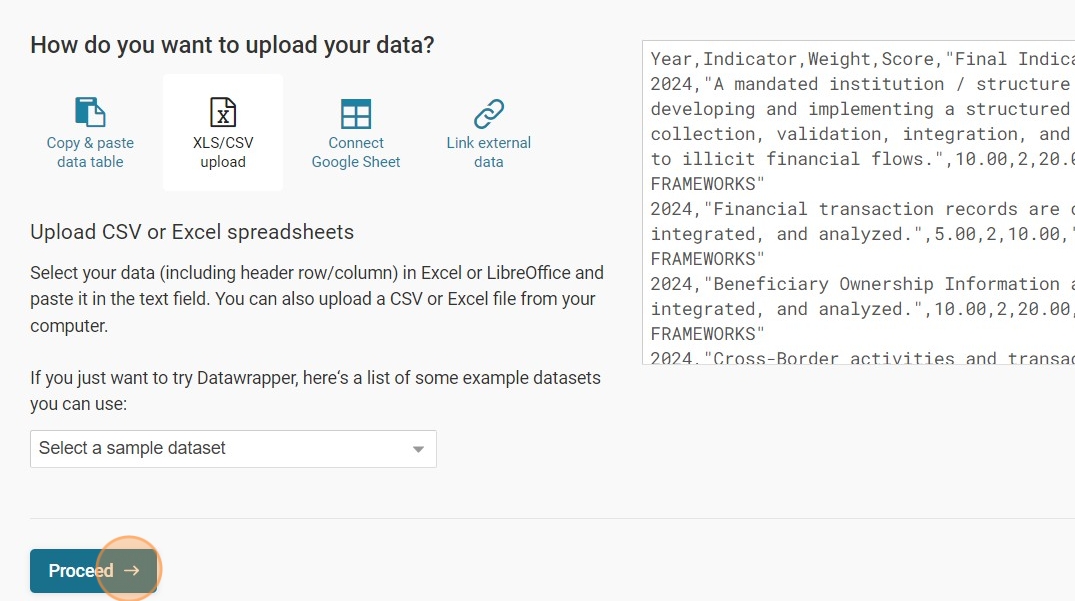The width and height of the screenshot is (1075, 601).
Task: Click the heading "How do you want to upload your data?"
Action: coord(232,45)
